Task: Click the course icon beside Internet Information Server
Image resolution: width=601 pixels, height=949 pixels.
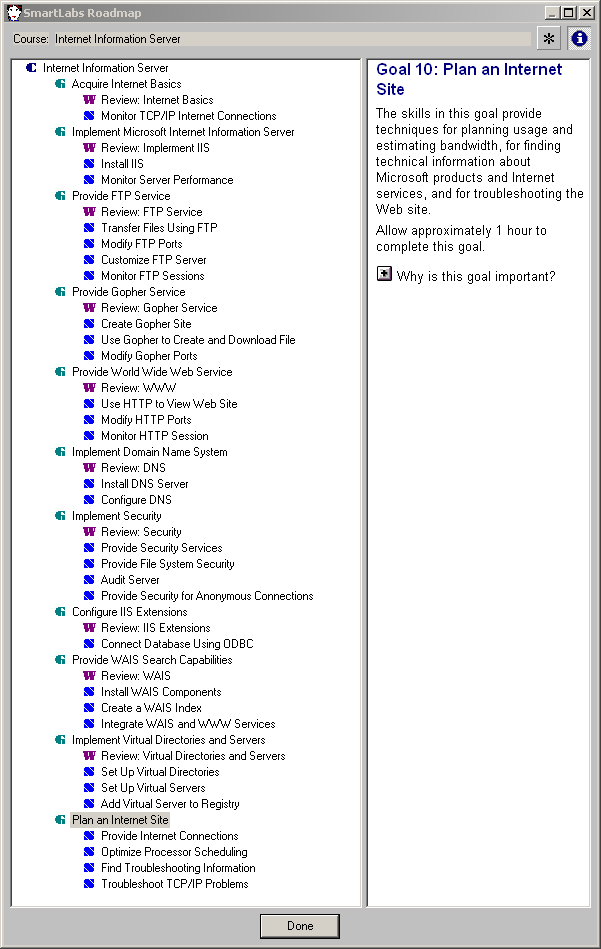Action: pos(31,68)
